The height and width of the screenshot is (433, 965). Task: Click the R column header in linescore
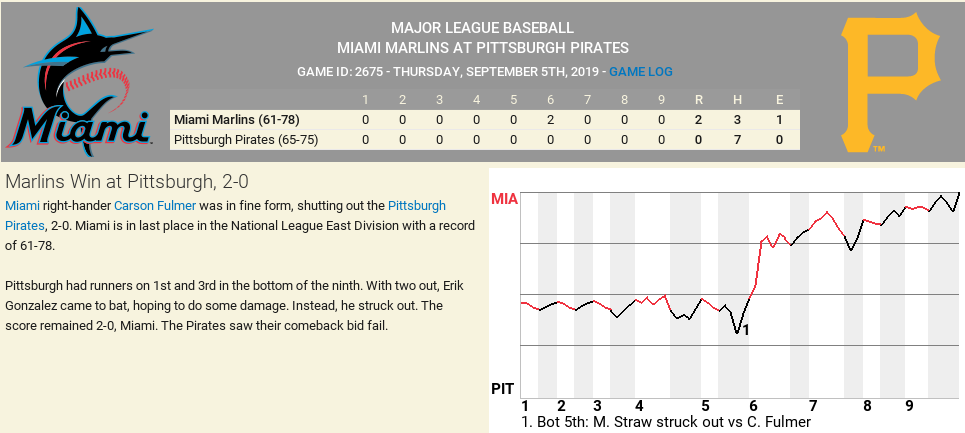tap(699, 99)
